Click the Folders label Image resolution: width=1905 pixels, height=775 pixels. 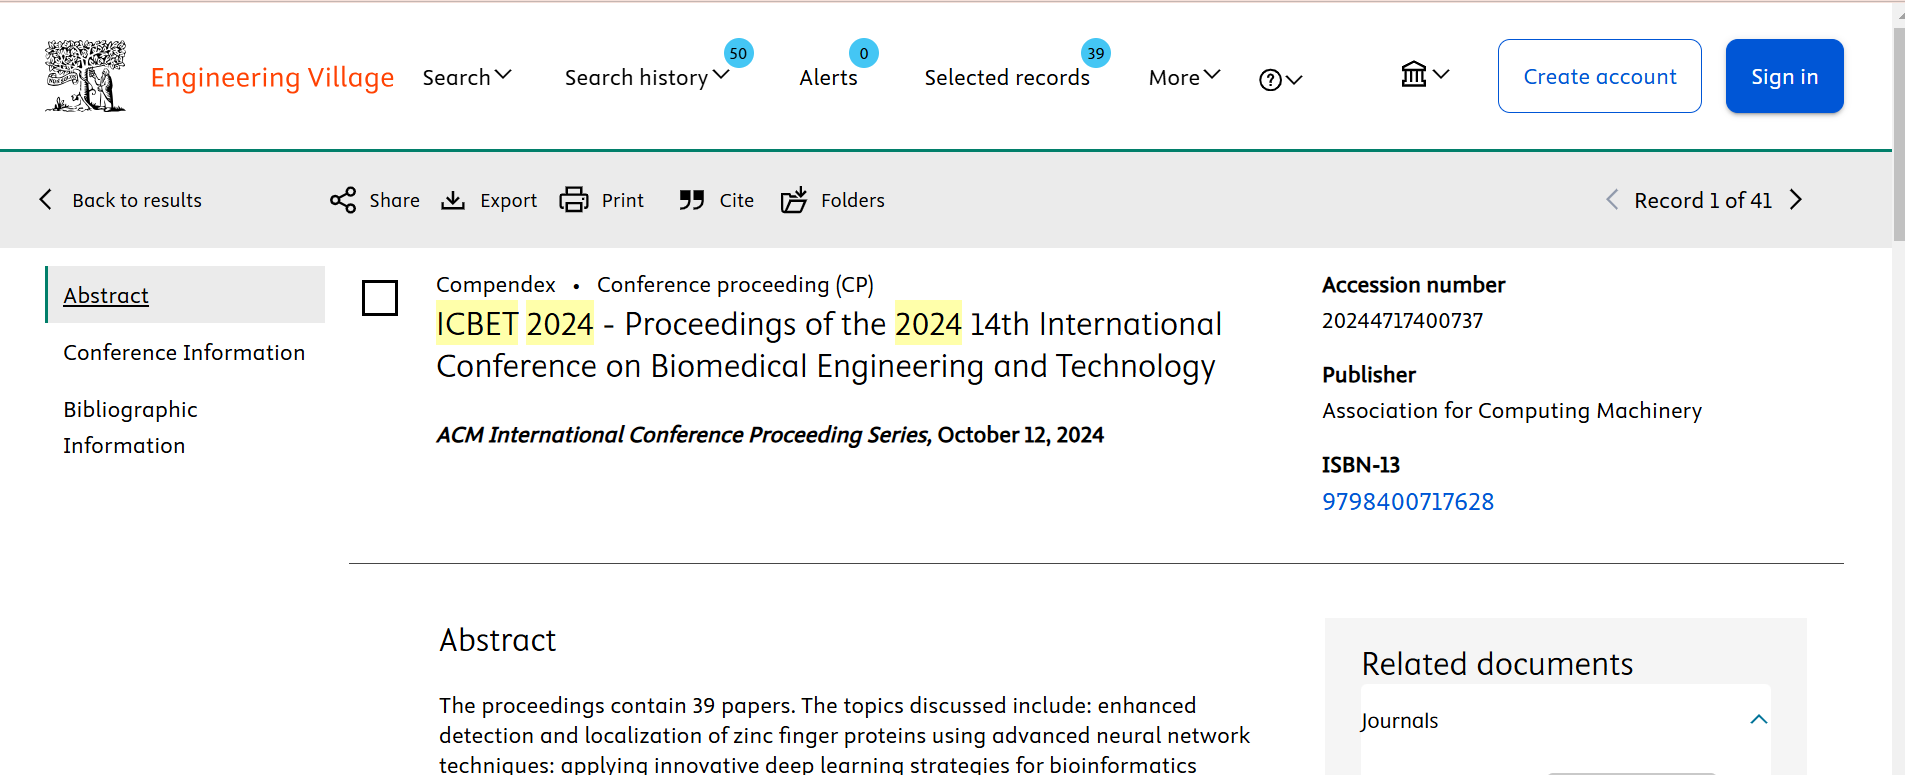(853, 200)
